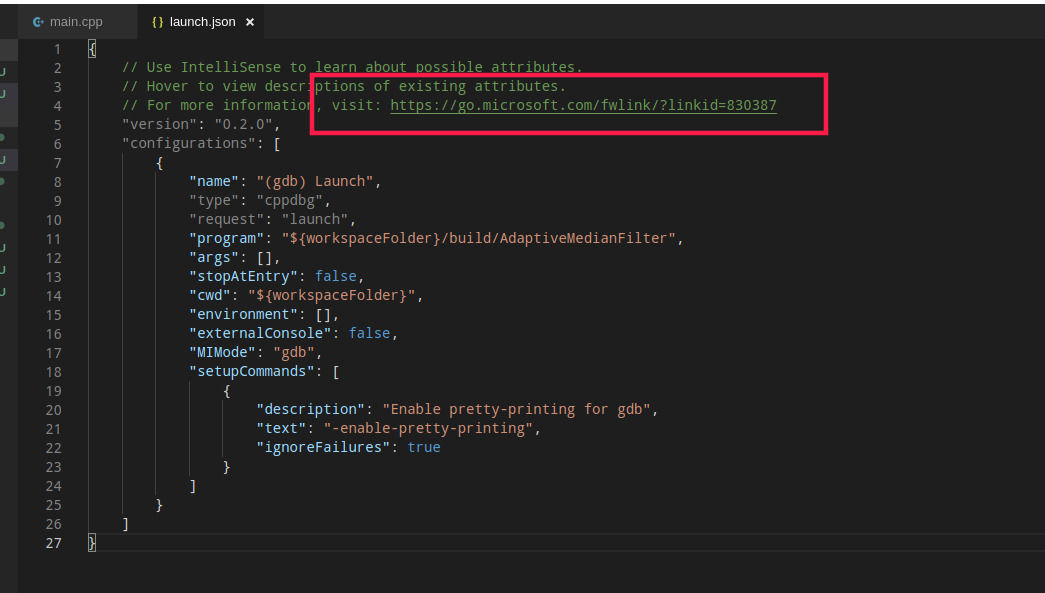
Task: Select the false value of externalConsole
Action: pos(369,333)
